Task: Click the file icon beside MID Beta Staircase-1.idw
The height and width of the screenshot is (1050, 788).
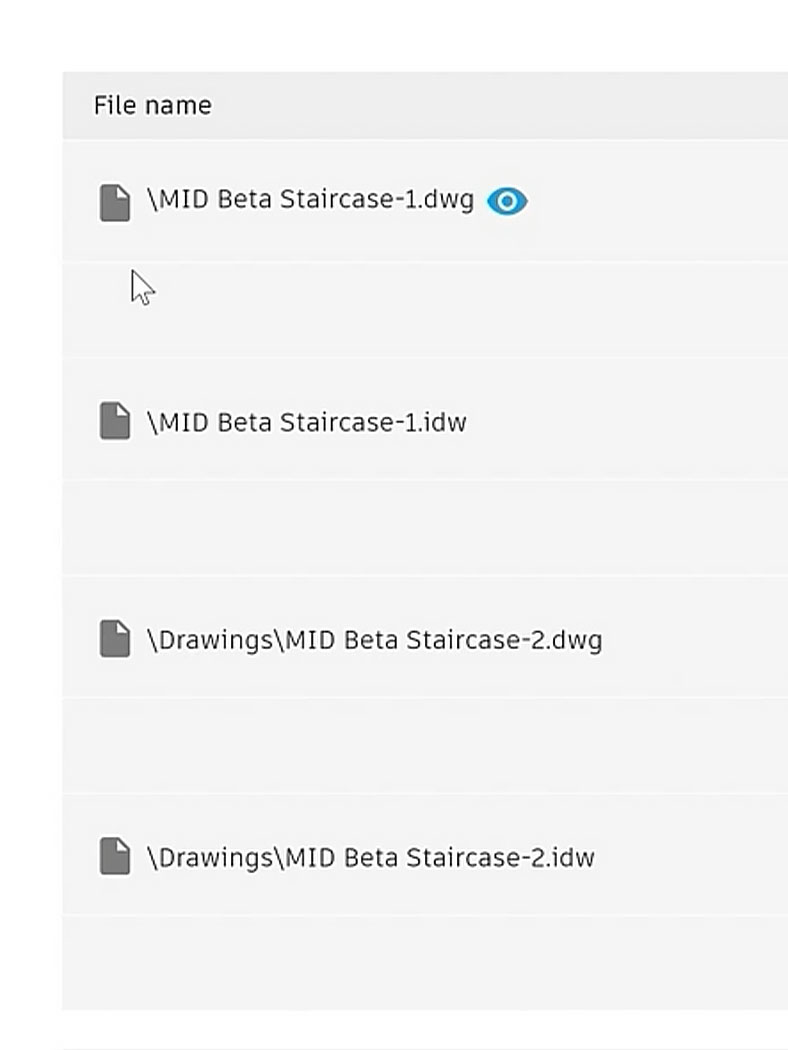Action: pyautogui.click(x=115, y=421)
